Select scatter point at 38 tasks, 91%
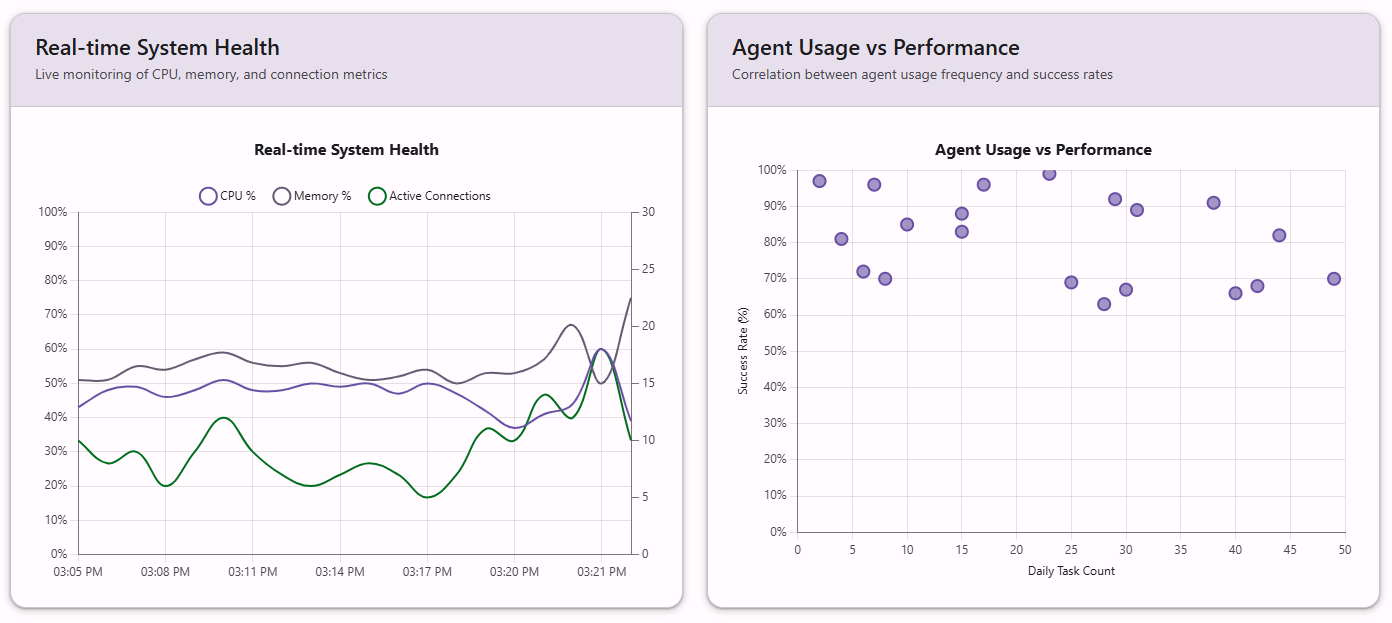 [x=1214, y=203]
